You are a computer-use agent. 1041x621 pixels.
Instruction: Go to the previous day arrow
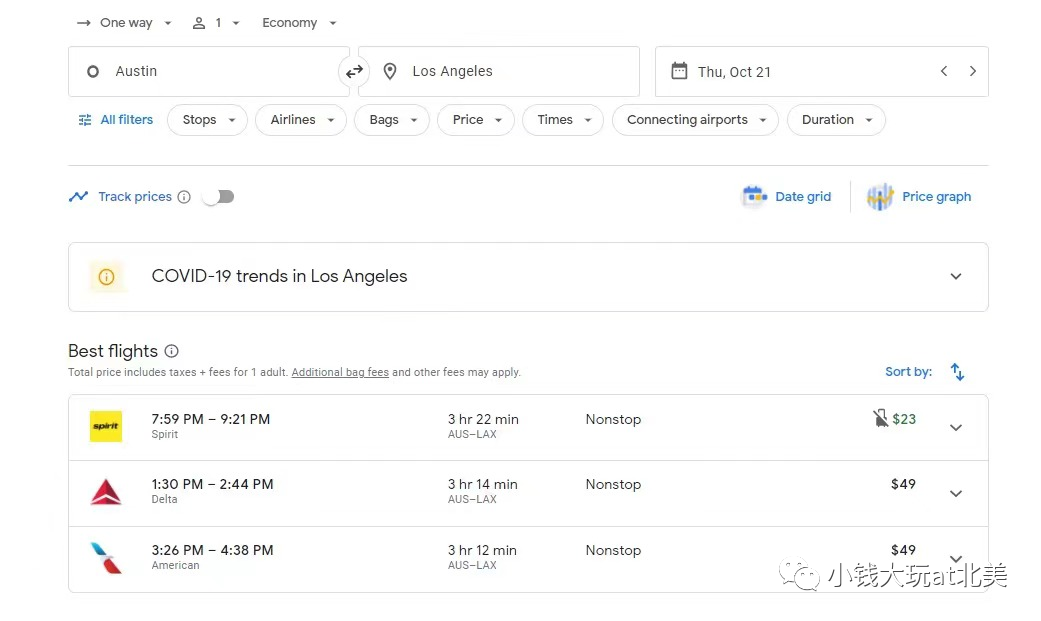coord(943,72)
